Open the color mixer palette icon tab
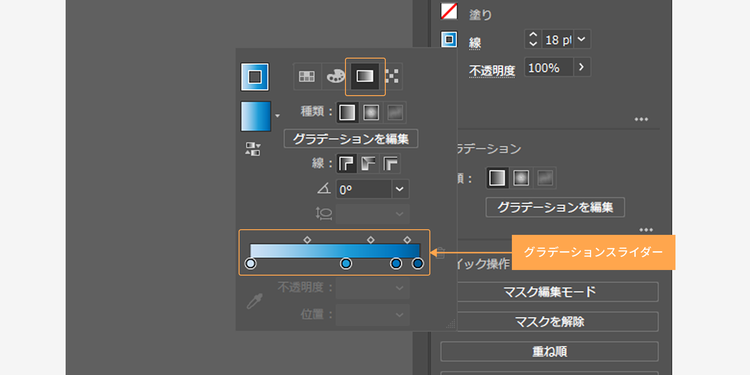 coord(335,77)
